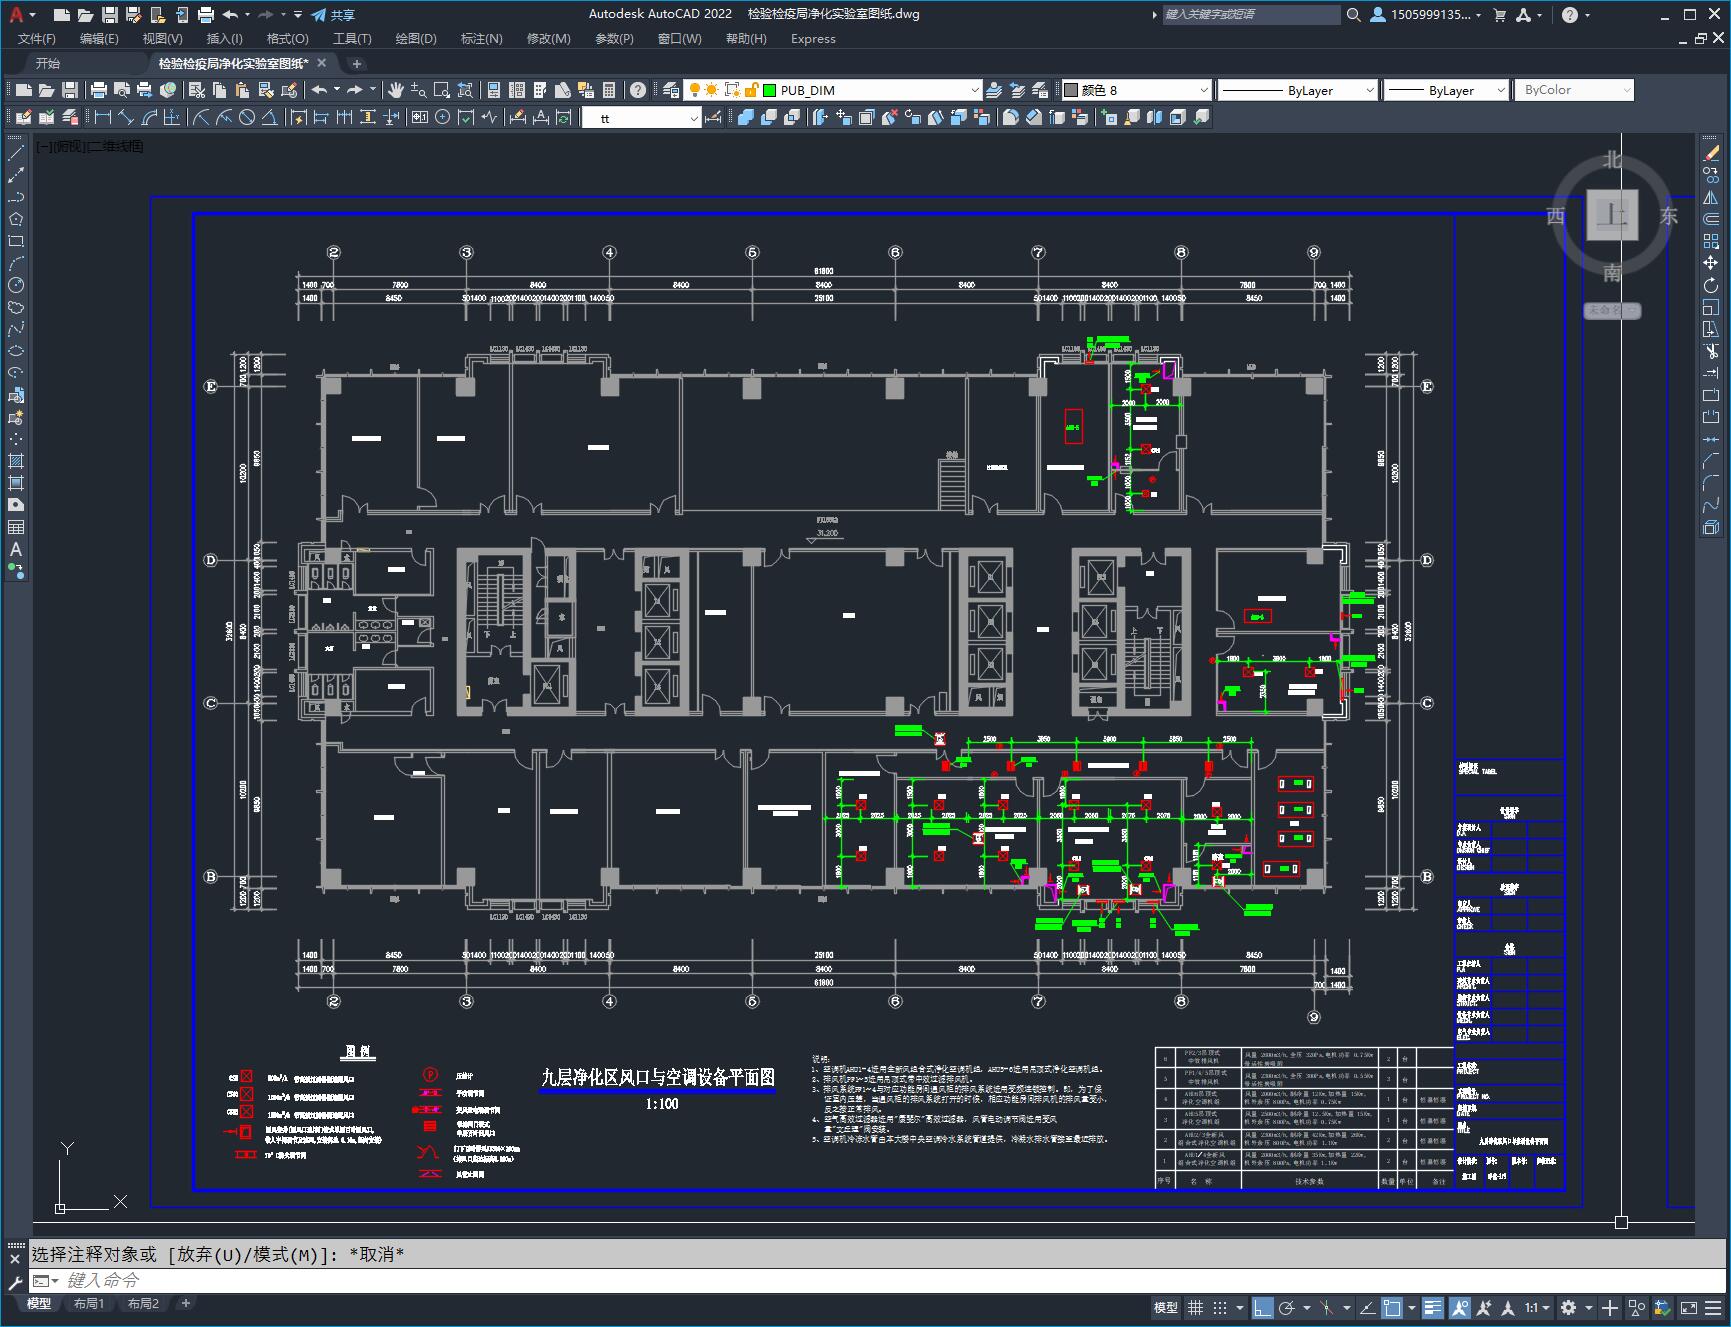
Task: Select the Circle draw tool
Action: pos(16,286)
